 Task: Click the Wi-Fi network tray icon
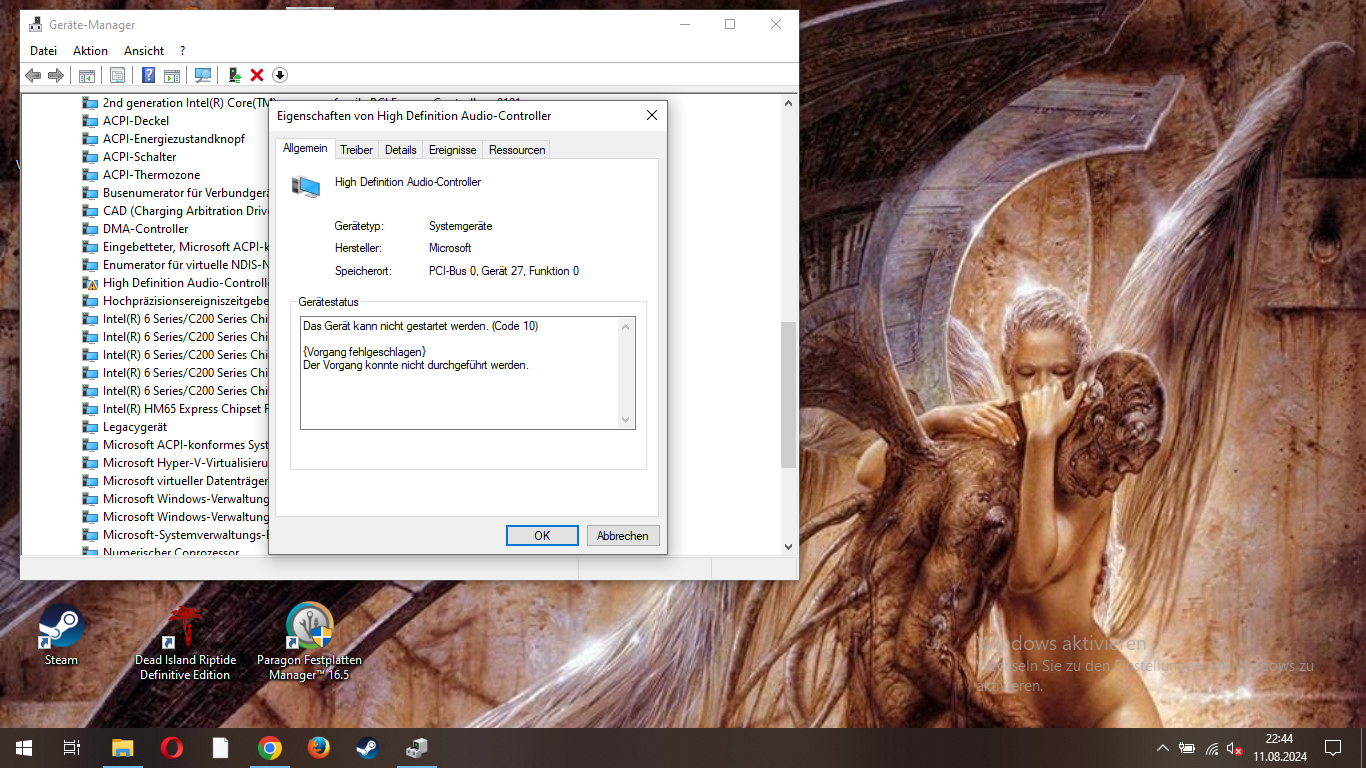[1212, 748]
